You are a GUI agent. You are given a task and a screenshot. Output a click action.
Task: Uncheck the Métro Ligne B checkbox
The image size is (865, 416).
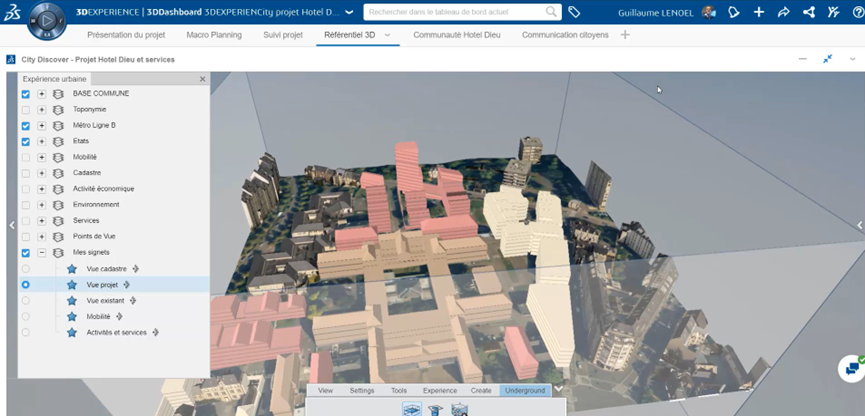[x=25, y=126]
